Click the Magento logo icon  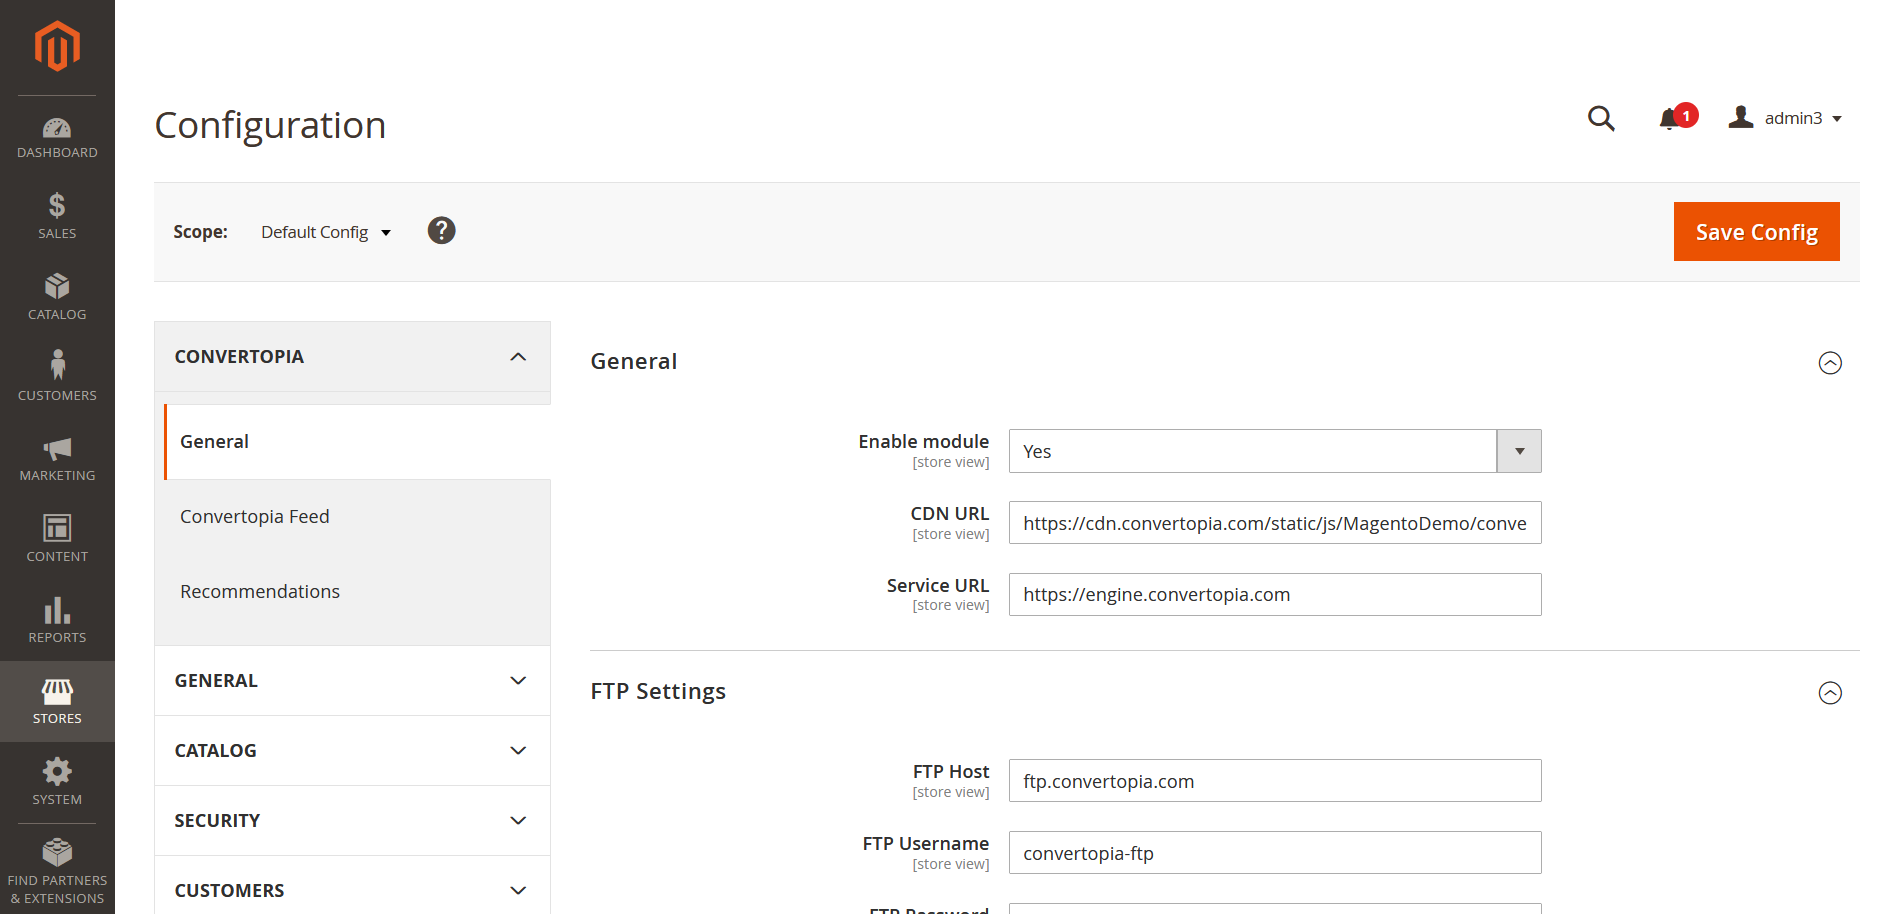57,46
